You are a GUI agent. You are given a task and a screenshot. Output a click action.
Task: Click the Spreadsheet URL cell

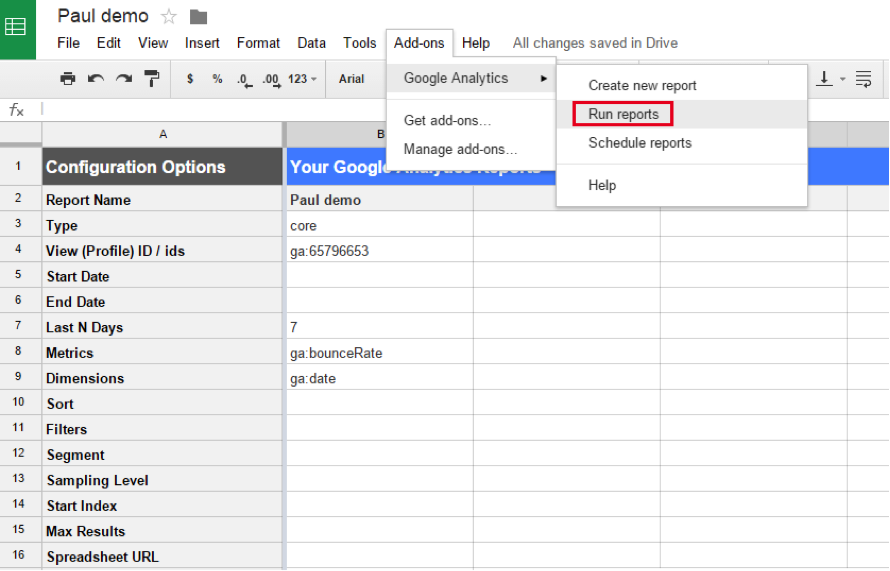click(x=162, y=557)
